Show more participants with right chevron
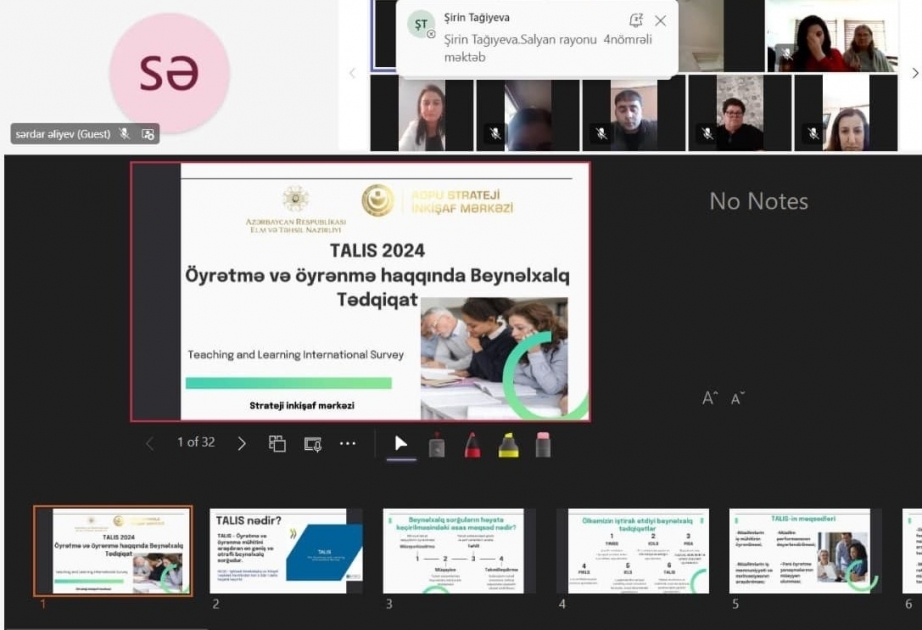This screenshot has width=922, height=630. click(915, 74)
